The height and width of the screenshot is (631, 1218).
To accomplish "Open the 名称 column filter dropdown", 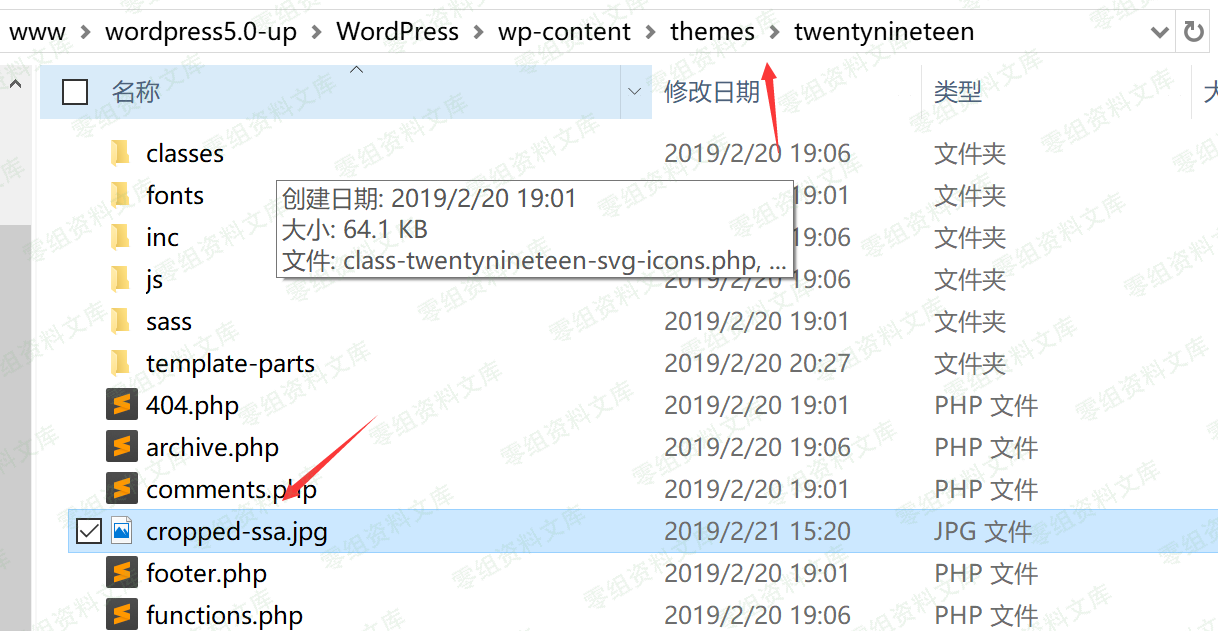I will click(634, 92).
